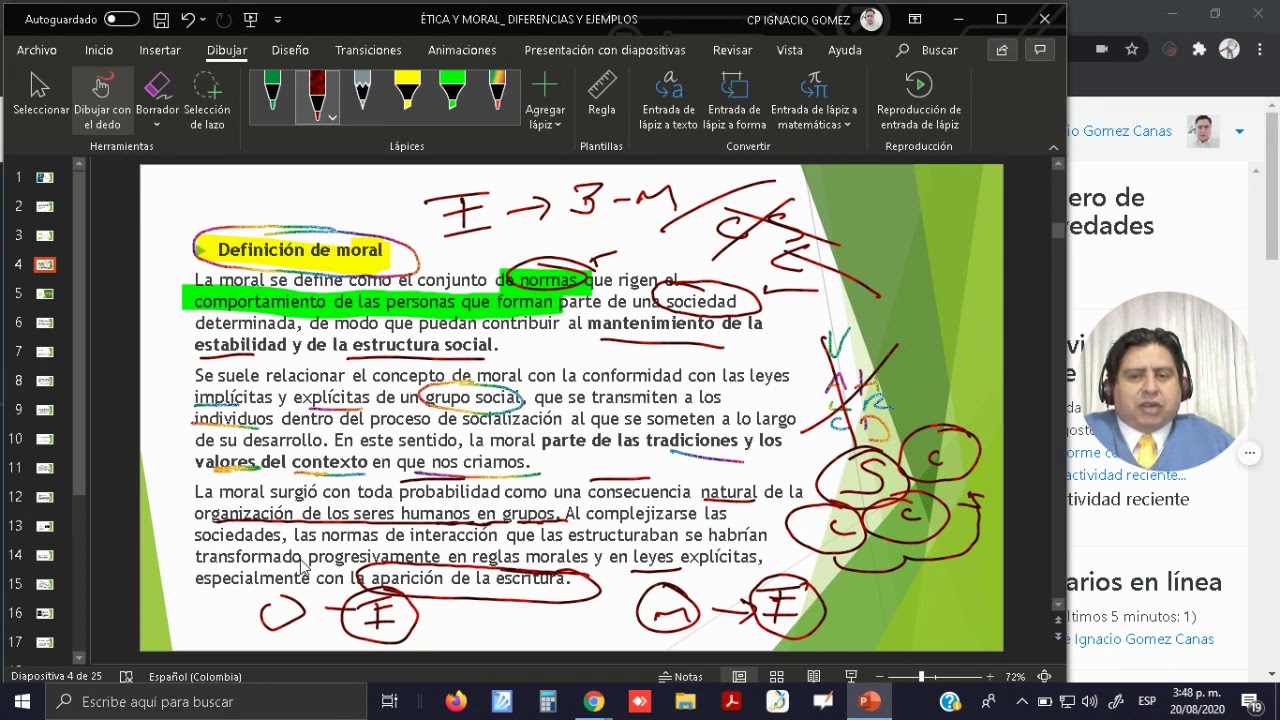Activate Selección de lazo tool
Image resolution: width=1280 pixels, height=720 pixels.
207,101
